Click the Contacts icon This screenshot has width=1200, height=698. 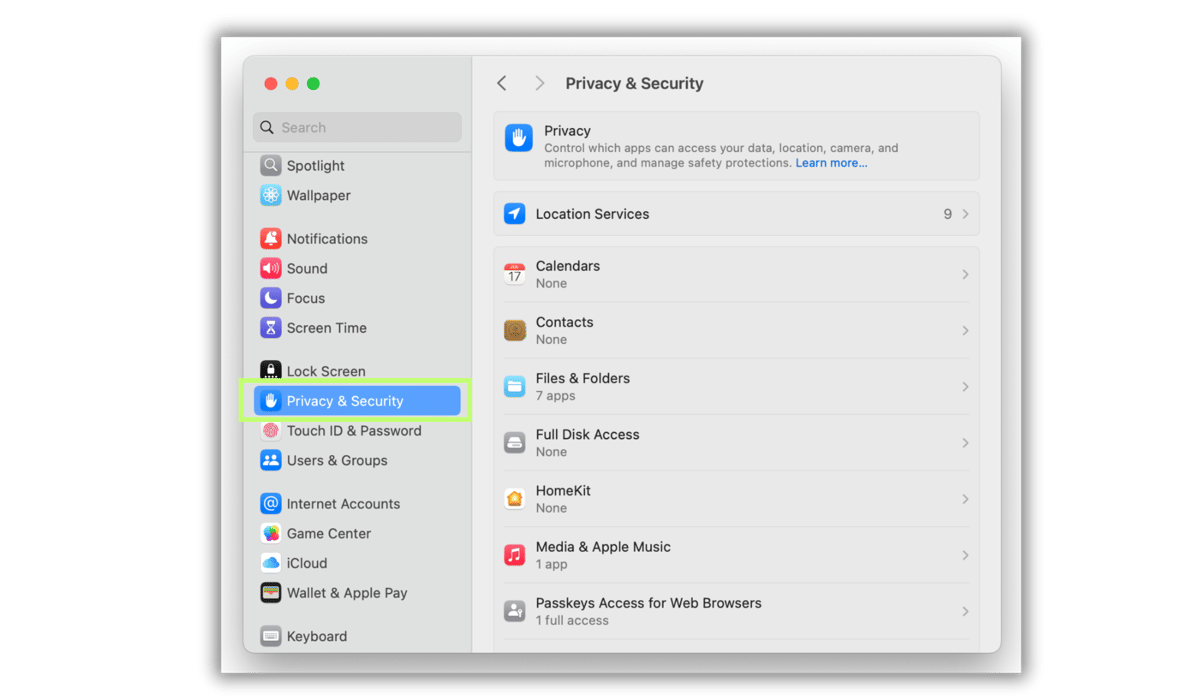[515, 330]
